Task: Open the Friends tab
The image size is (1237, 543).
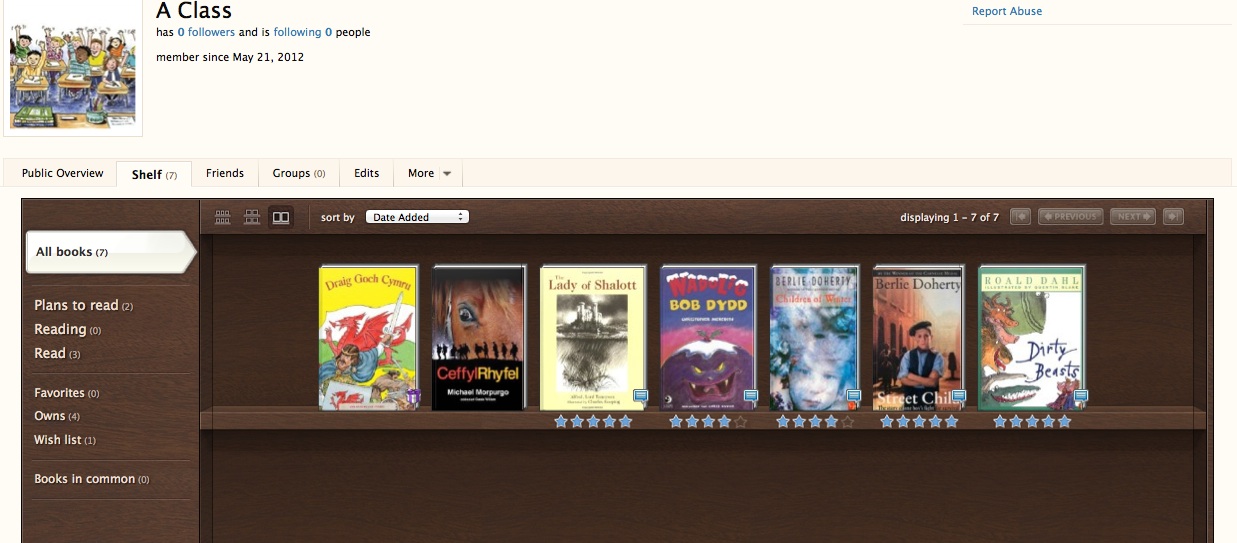Action: pyautogui.click(x=225, y=173)
